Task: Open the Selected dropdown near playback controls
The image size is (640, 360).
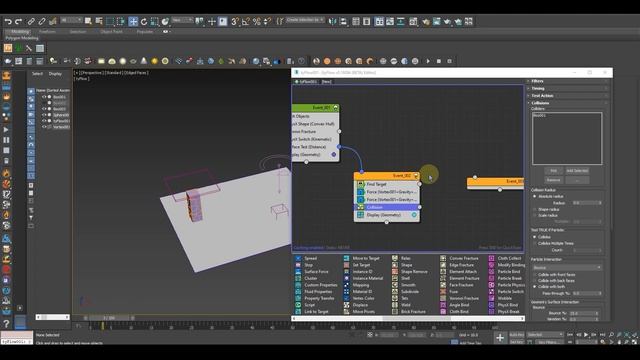Action: tap(544, 335)
